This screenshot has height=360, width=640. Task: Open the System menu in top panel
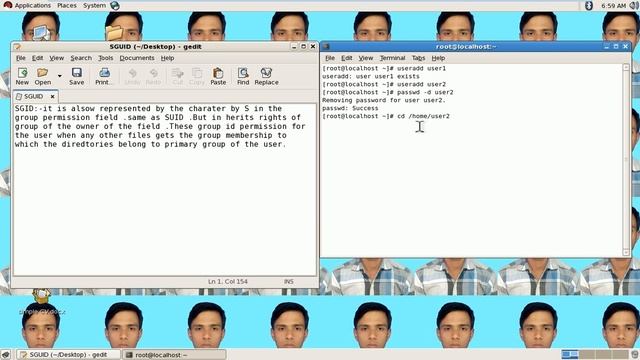click(x=94, y=5)
